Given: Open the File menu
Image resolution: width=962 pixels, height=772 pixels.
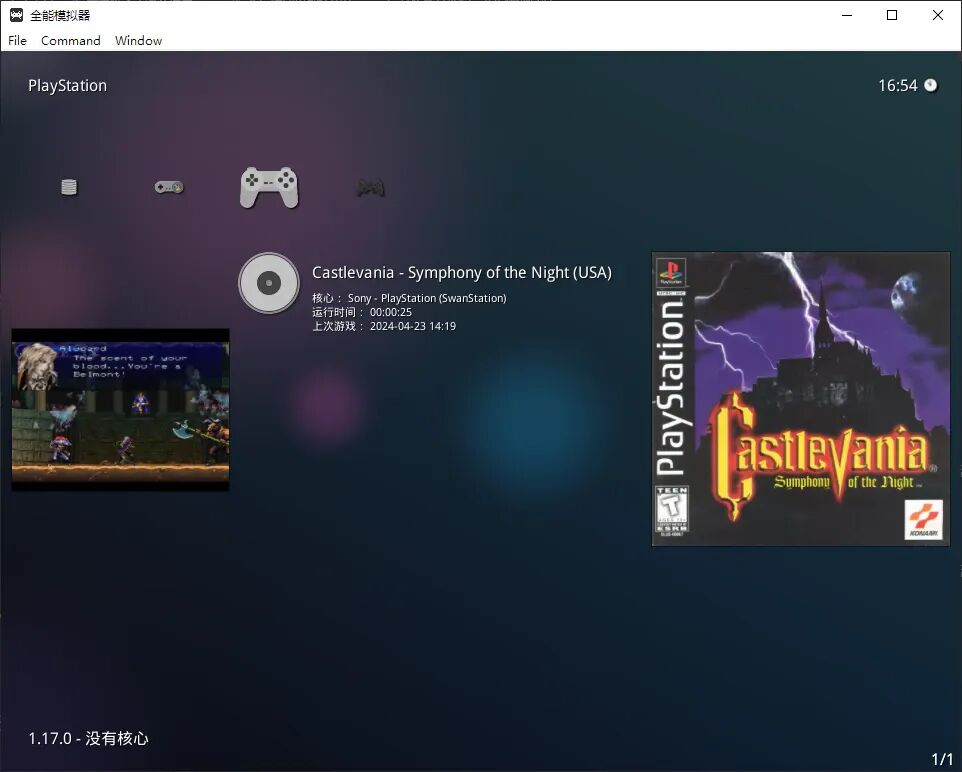Looking at the screenshot, I should (17, 41).
